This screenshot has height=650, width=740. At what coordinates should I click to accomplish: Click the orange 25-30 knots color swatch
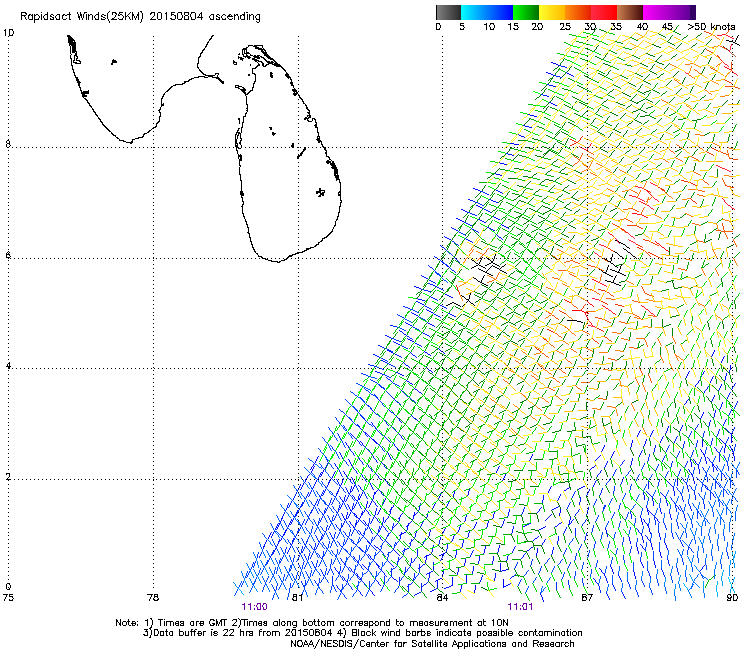pyautogui.click(x=578, y=12)
